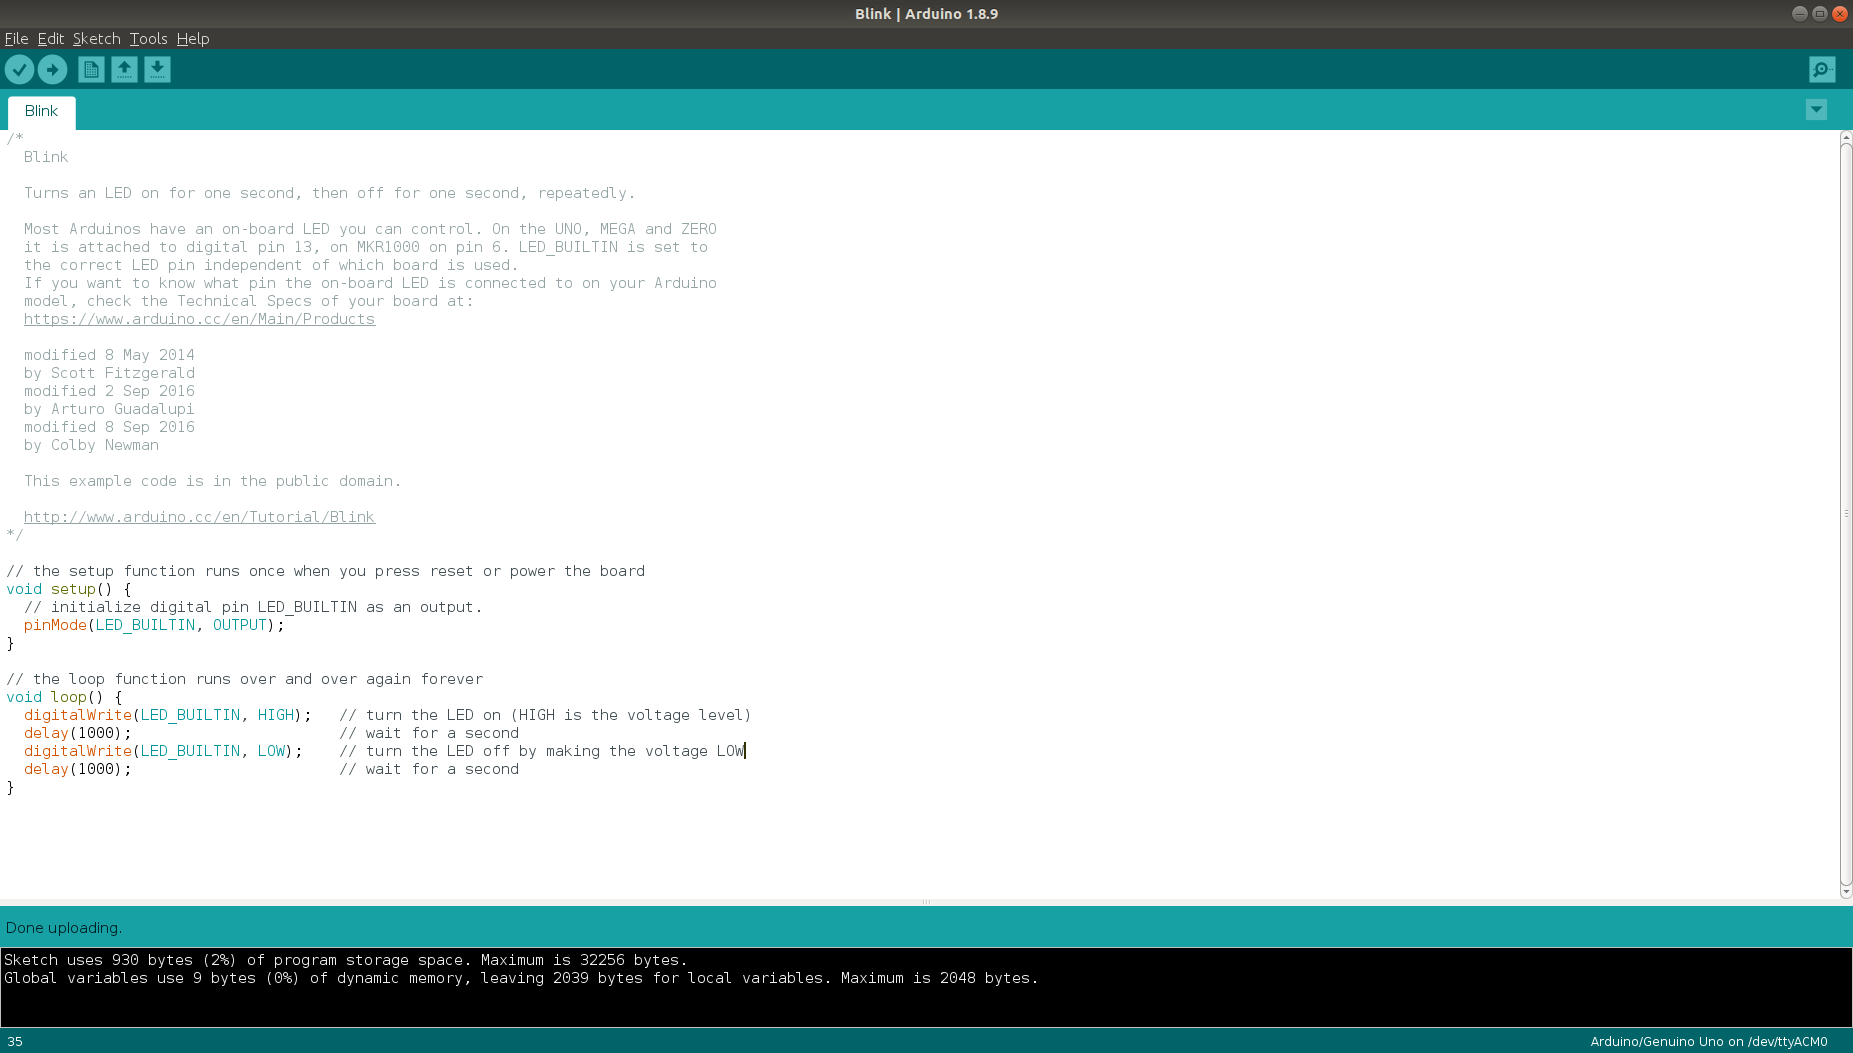Click the line number 35 in status bar
This screenshot has height=1053, width=1853.
click(x=15, y=1041)
